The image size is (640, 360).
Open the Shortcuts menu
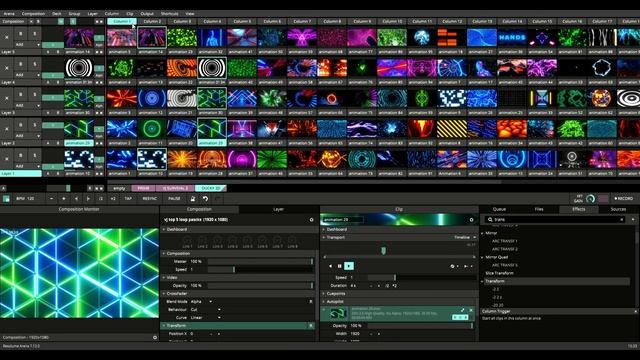coord(169,13)
